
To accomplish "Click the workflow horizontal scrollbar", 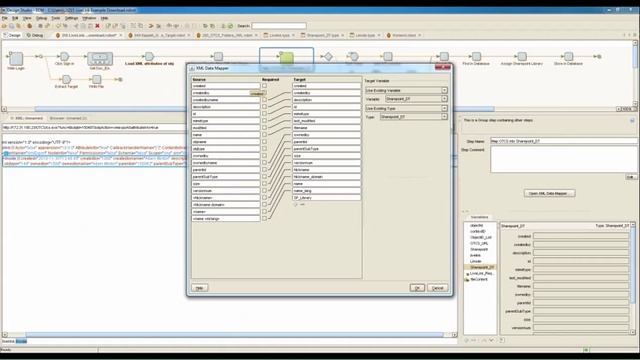I will click(x=264, y=109).
